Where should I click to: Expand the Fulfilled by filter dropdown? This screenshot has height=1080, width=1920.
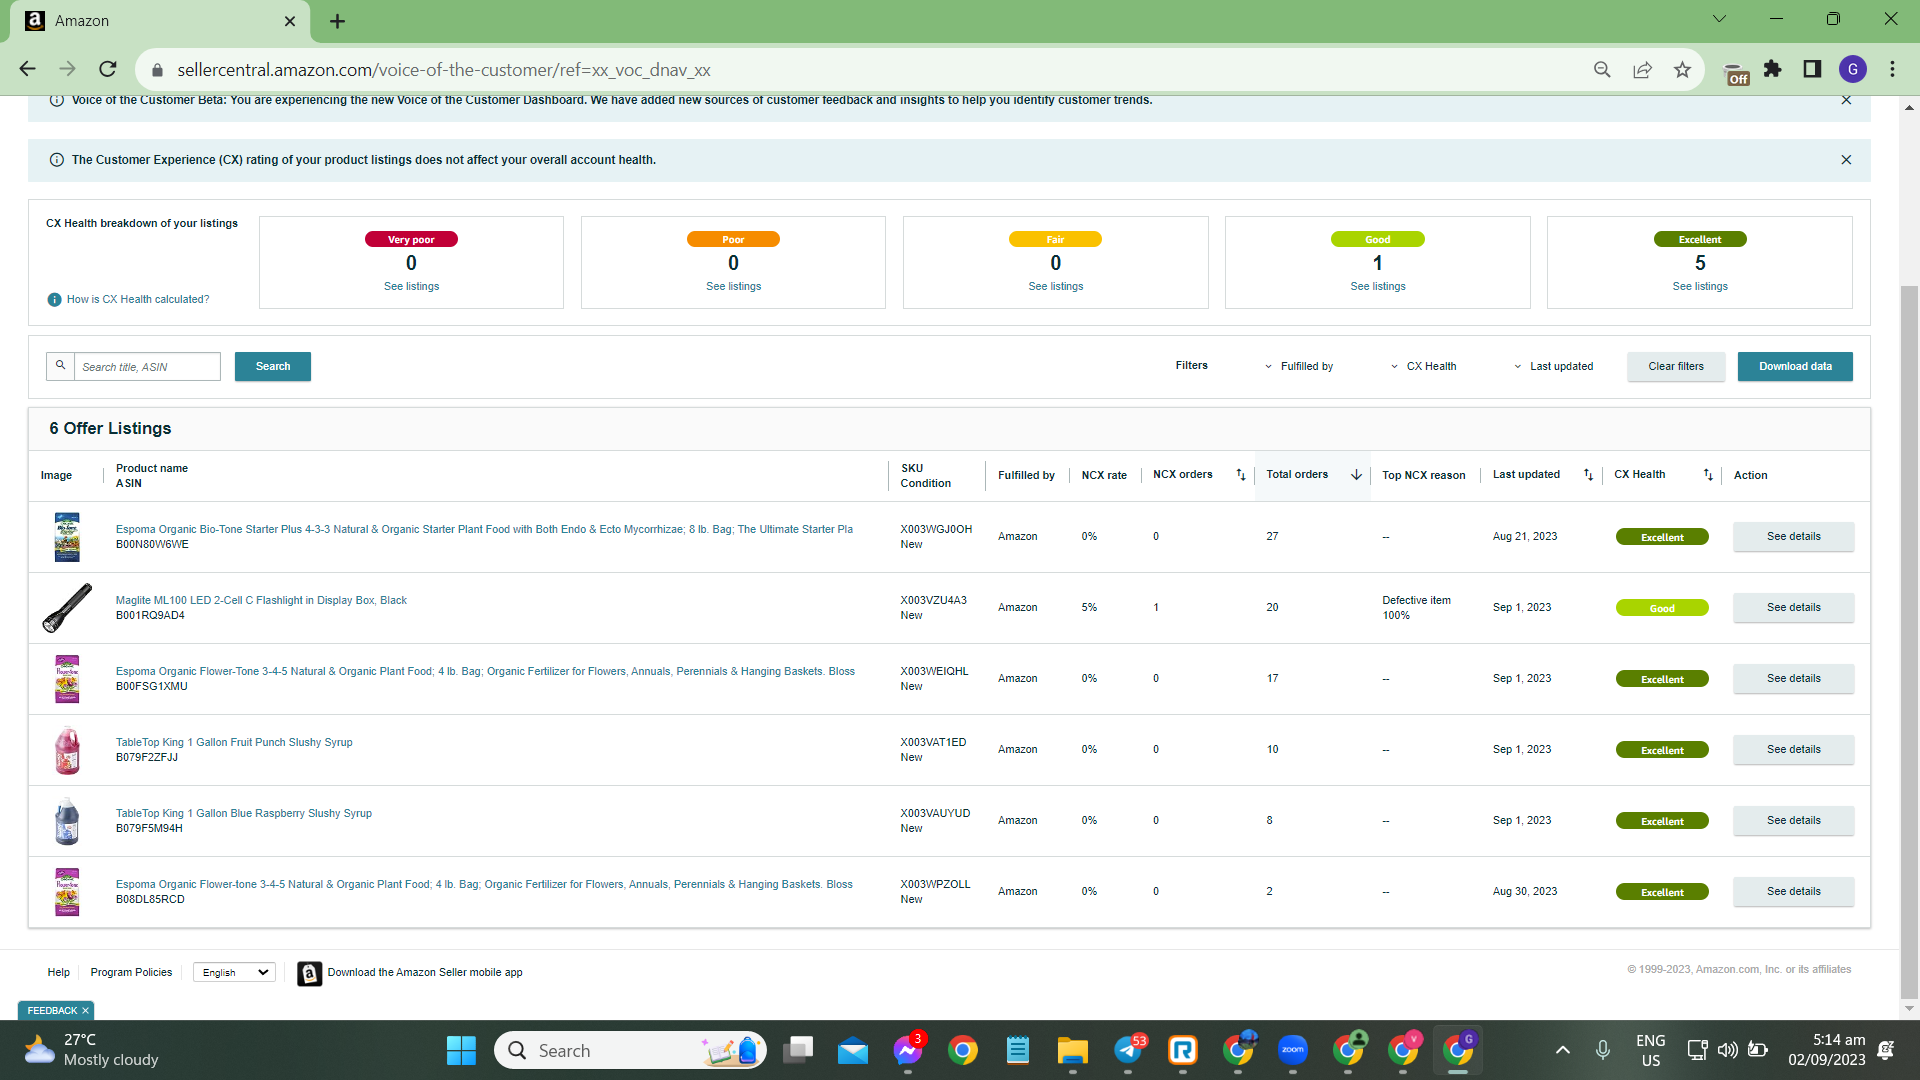1299,367
